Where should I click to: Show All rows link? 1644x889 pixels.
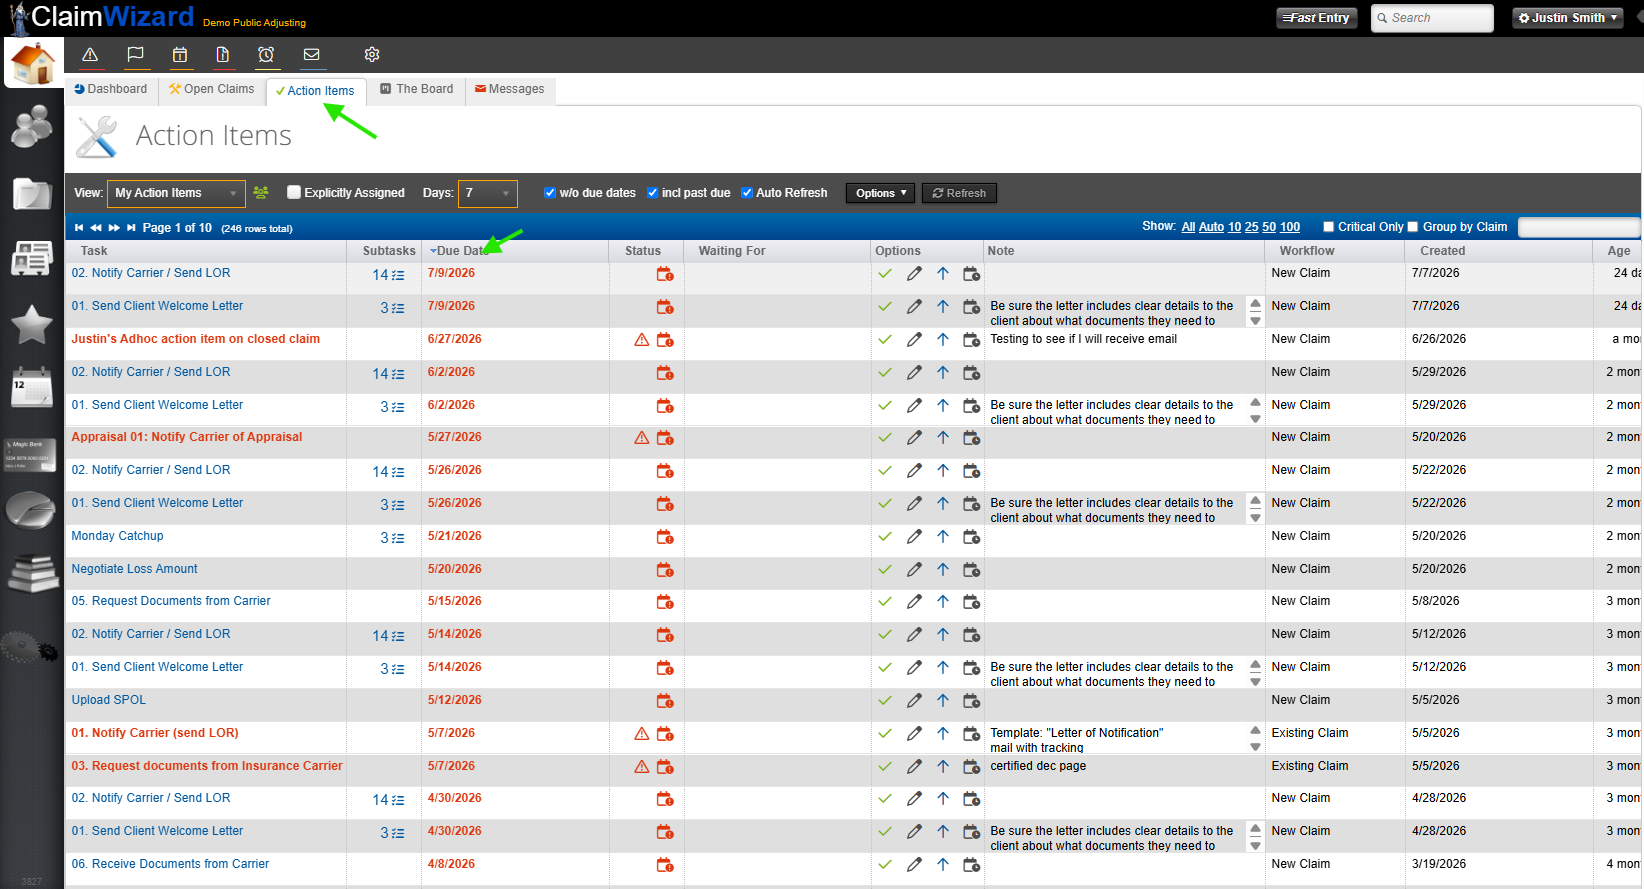[x=1188, y=227]
